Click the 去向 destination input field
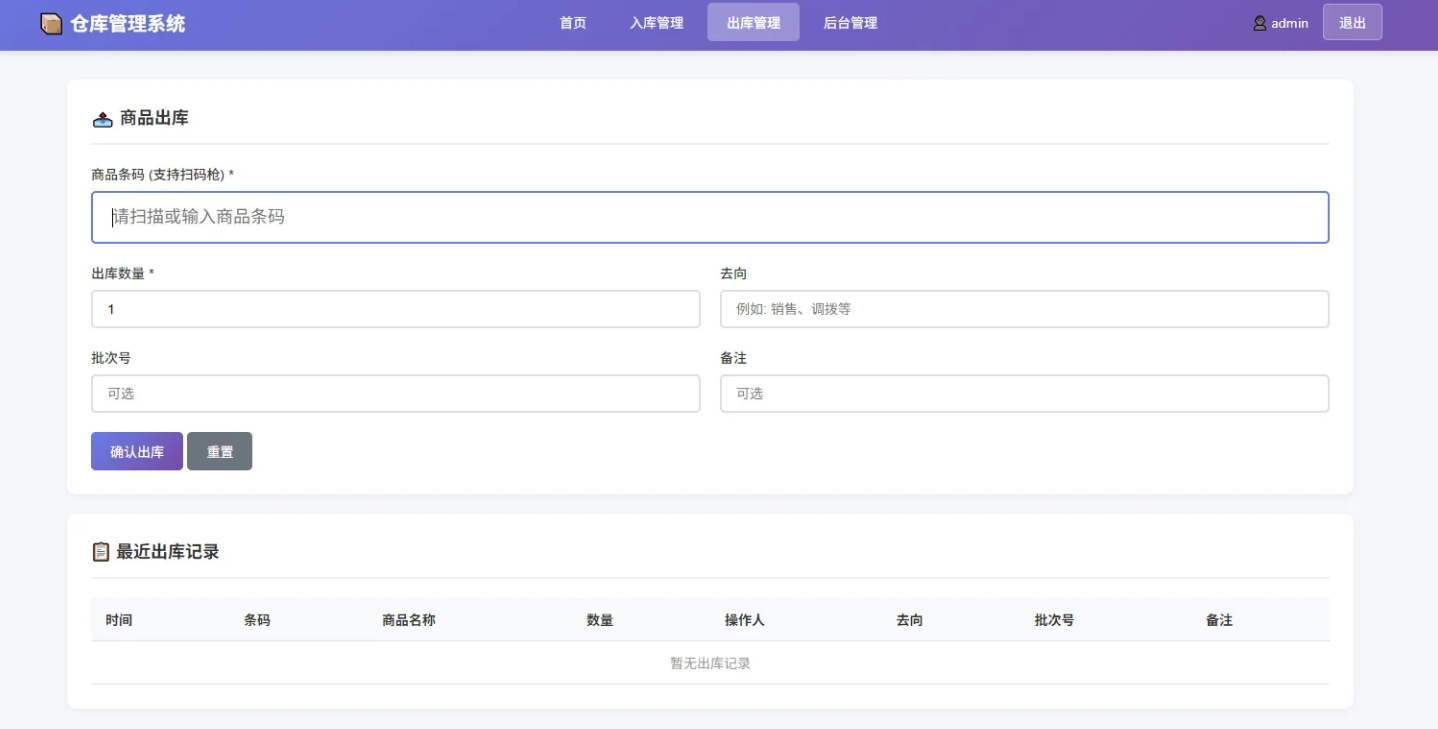1438x729 pixels. 1024,309
